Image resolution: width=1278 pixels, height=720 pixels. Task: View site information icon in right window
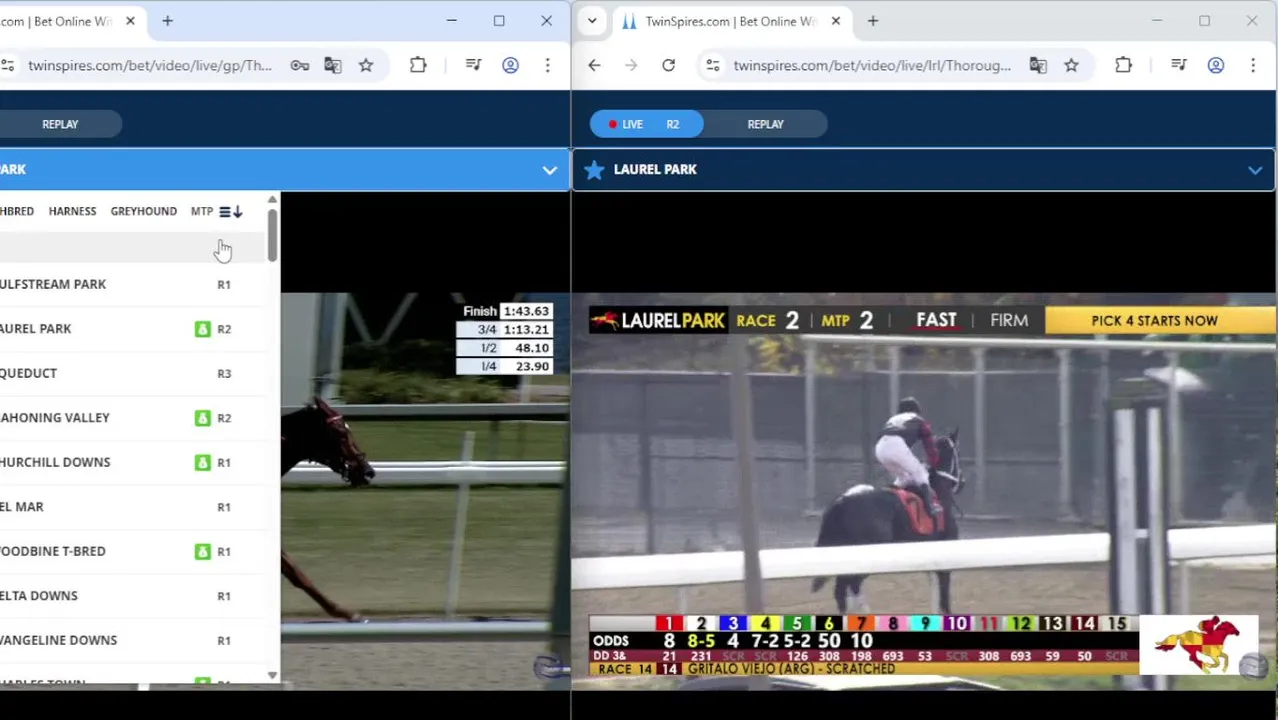point(712,65)
